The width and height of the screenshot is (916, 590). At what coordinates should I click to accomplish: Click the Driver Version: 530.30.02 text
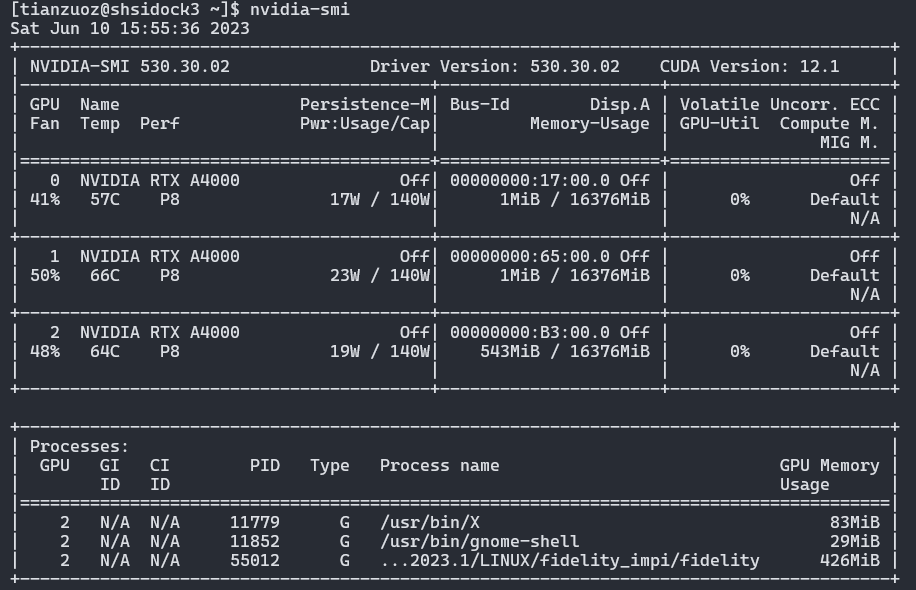click(x=494, y=67)
